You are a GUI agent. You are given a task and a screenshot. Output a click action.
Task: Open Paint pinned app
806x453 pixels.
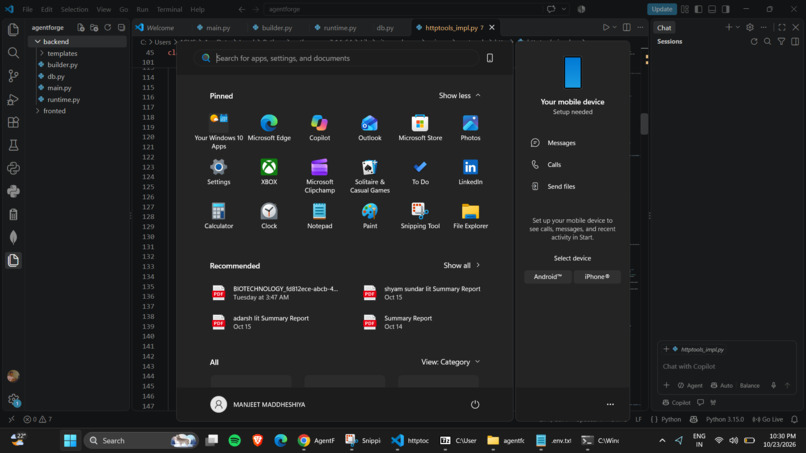coord(370,216)
